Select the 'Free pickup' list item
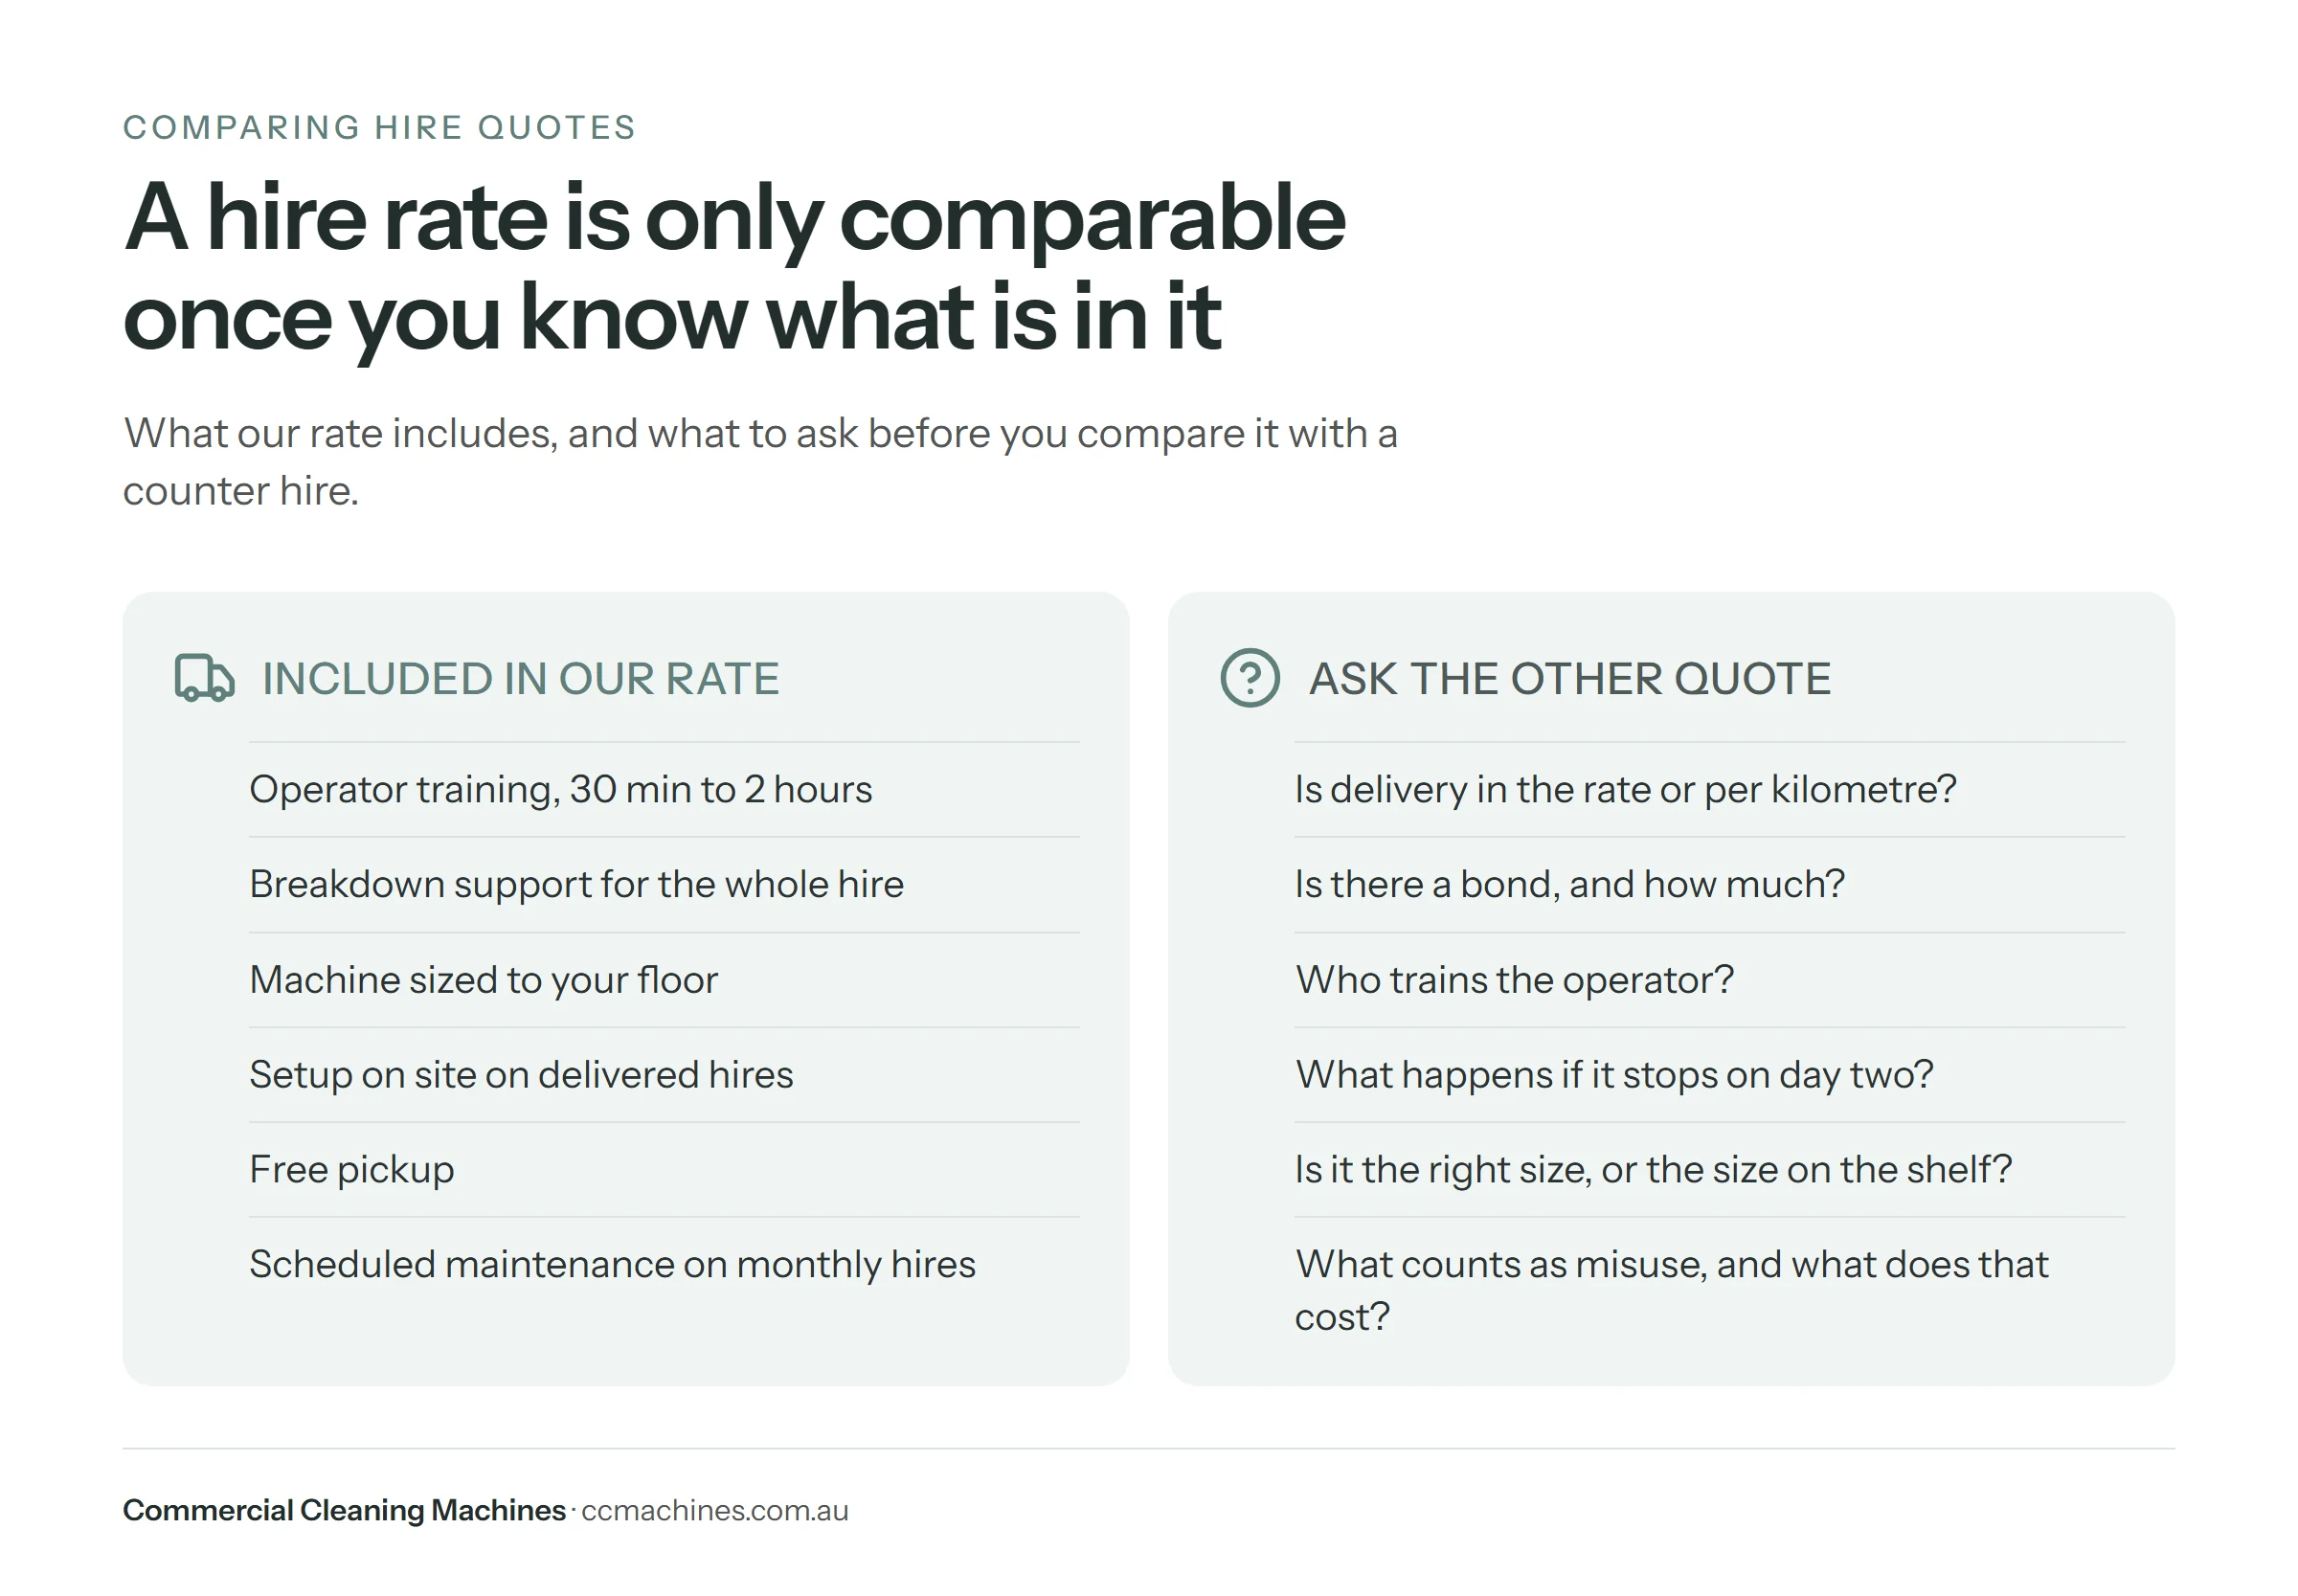Viewport: 2298px width, 1596px height. (x=351, y=1170)
